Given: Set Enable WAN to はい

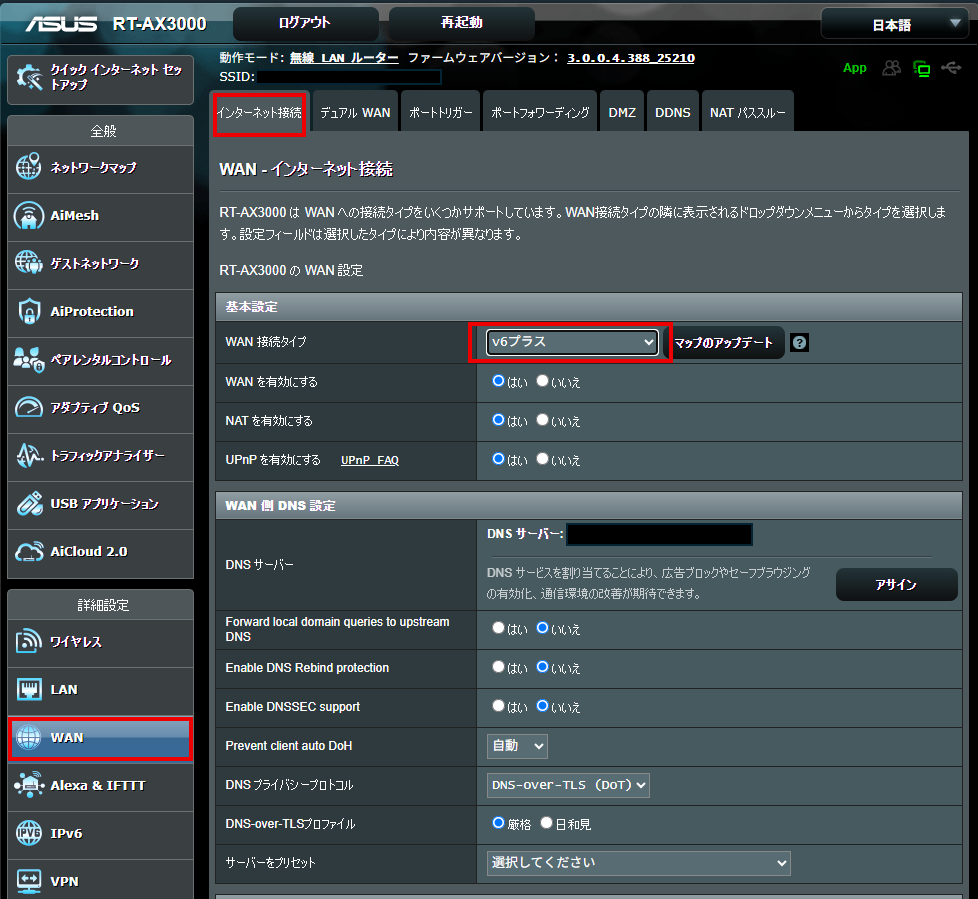Looking at the screenshot, I should [498, 381].
